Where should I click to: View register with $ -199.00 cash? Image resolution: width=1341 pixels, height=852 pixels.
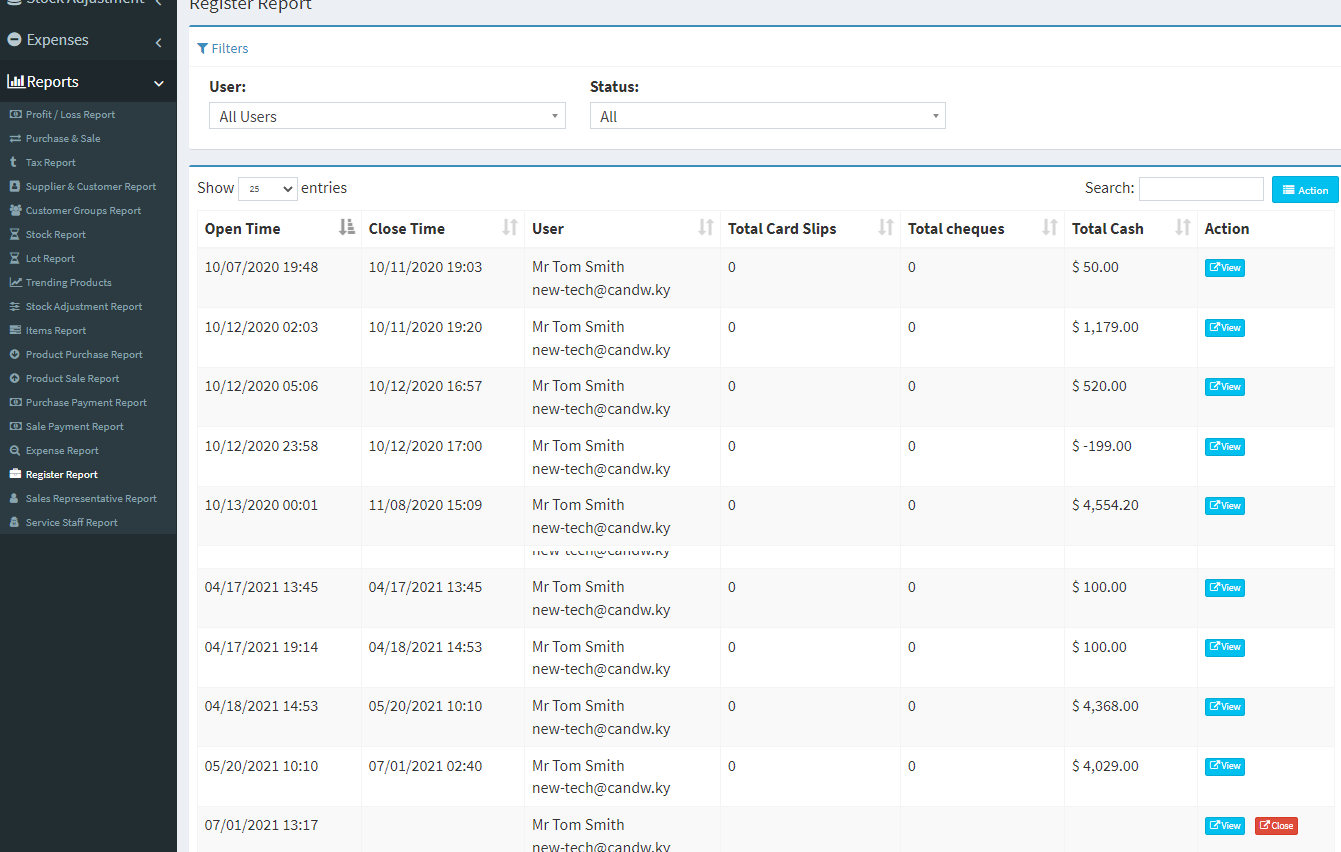[1225, 446]
